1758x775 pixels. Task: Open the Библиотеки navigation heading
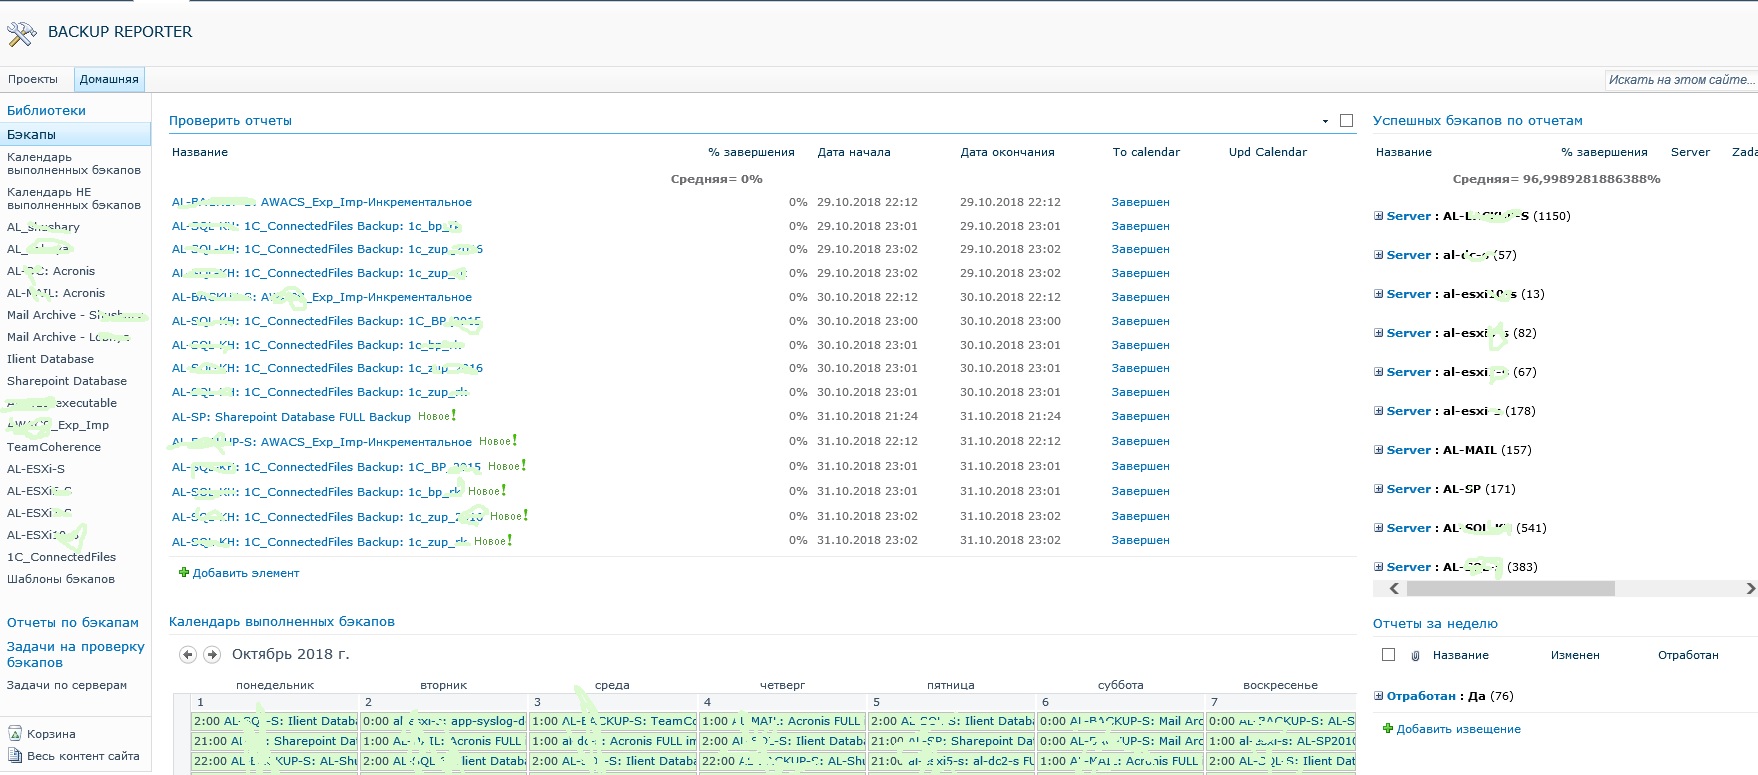pos(46,111)
